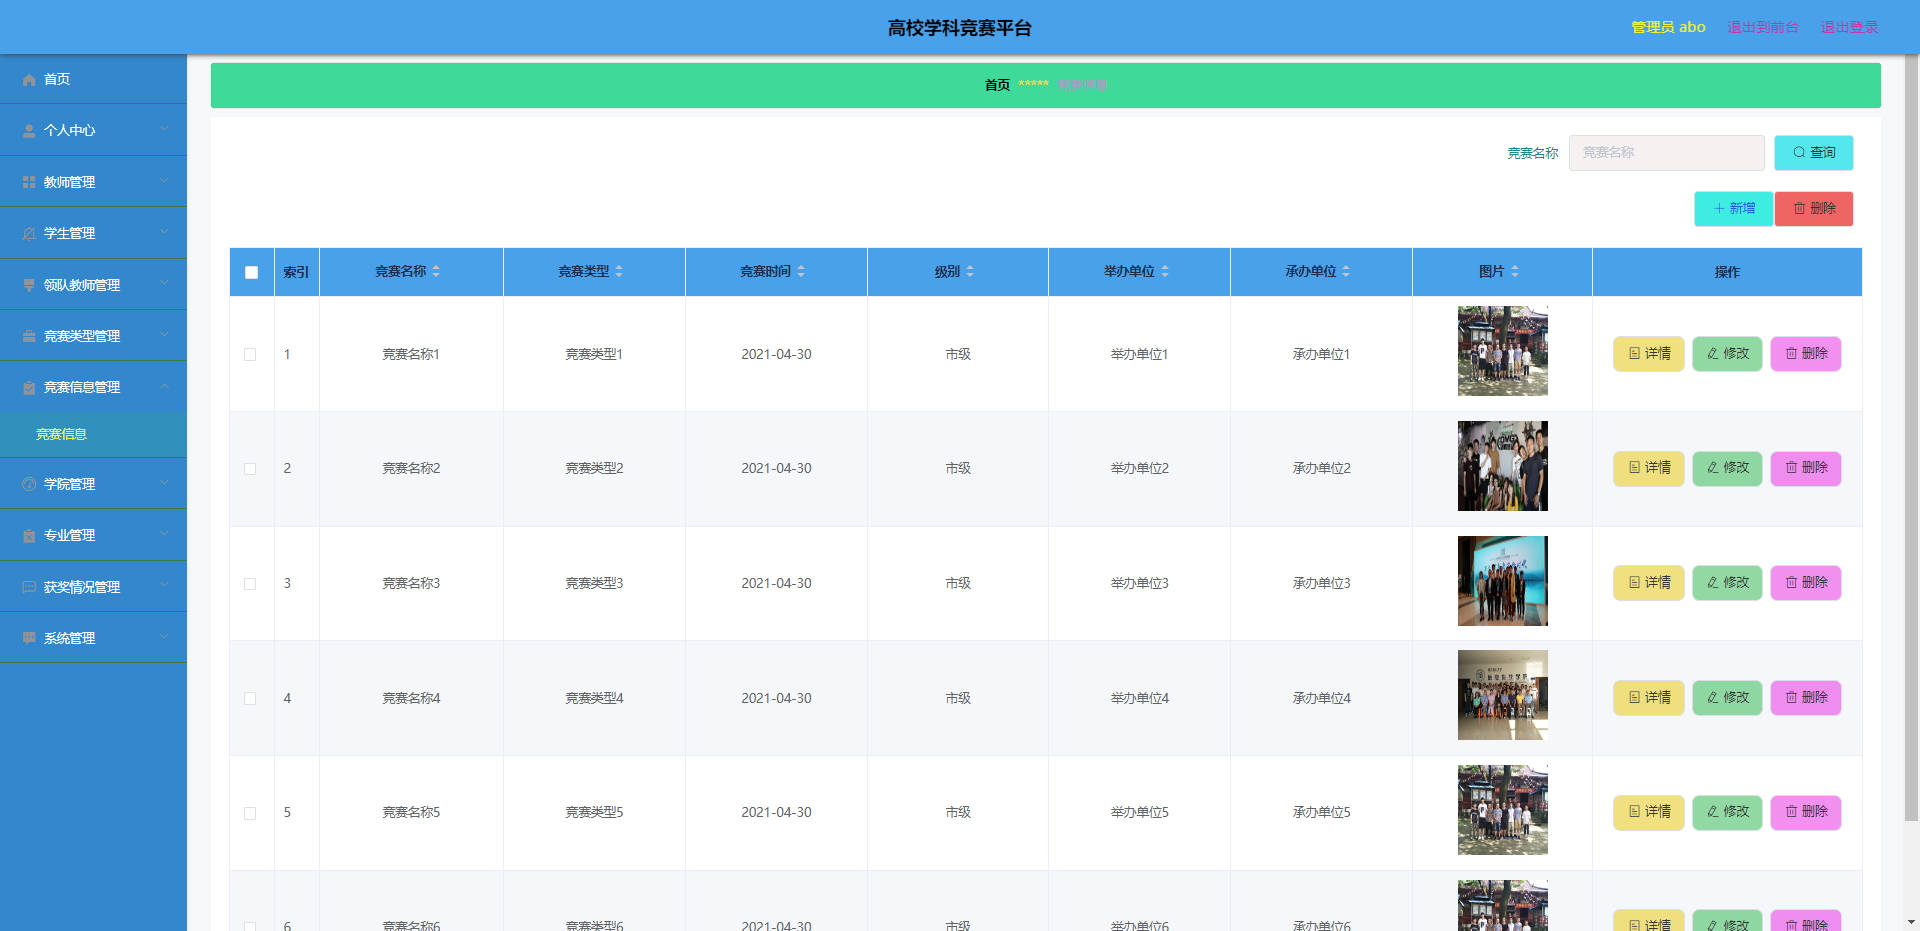Click 退出登录 link

tap(1849, 27)
